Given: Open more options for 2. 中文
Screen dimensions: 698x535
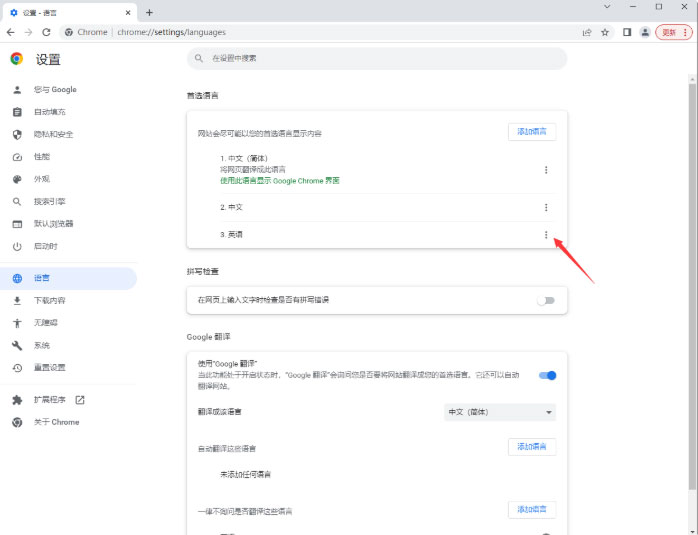Looking at the screenshot, I should tap(546, 207).
